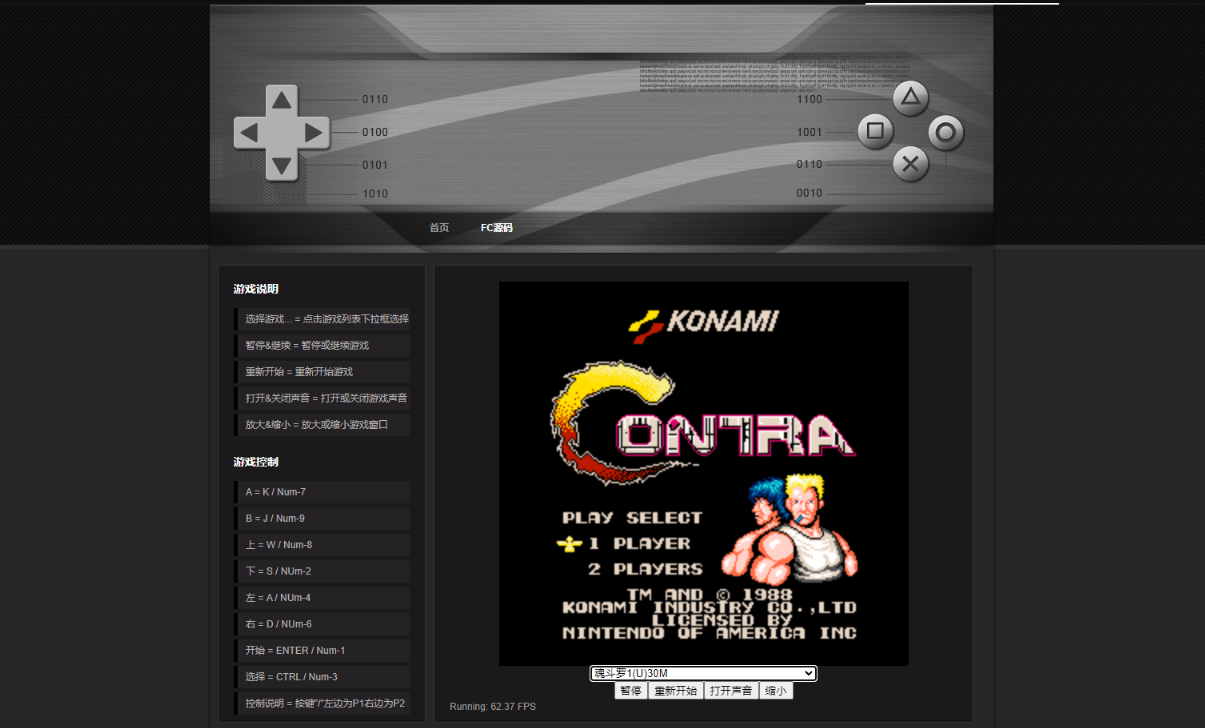Open the game selection dropdown
Screen dimensions: 1205x728
click(x=703, y=673)
